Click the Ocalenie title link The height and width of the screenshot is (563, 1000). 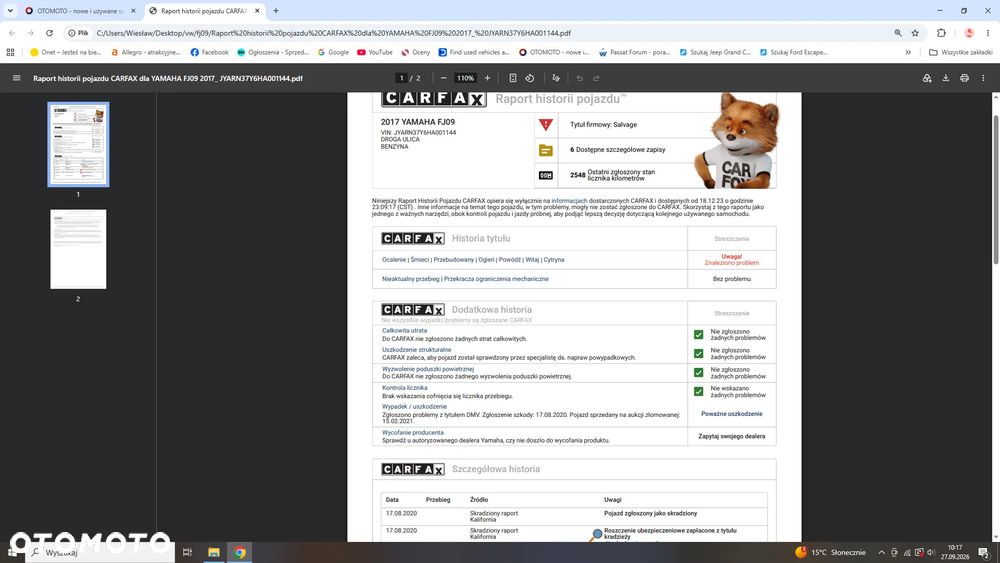[x=393, y=260]
